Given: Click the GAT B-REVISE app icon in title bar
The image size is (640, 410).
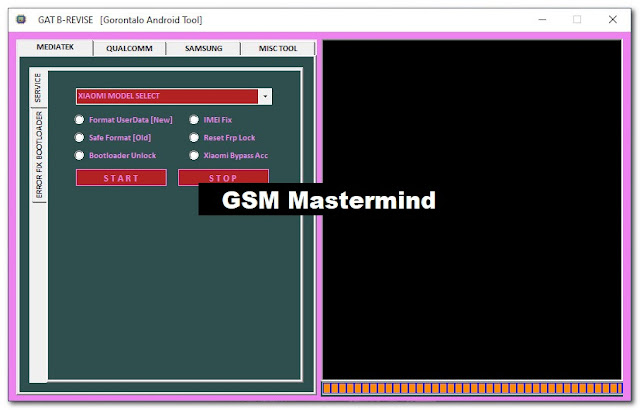Looking at the screenshot, I should pos(21,19).
